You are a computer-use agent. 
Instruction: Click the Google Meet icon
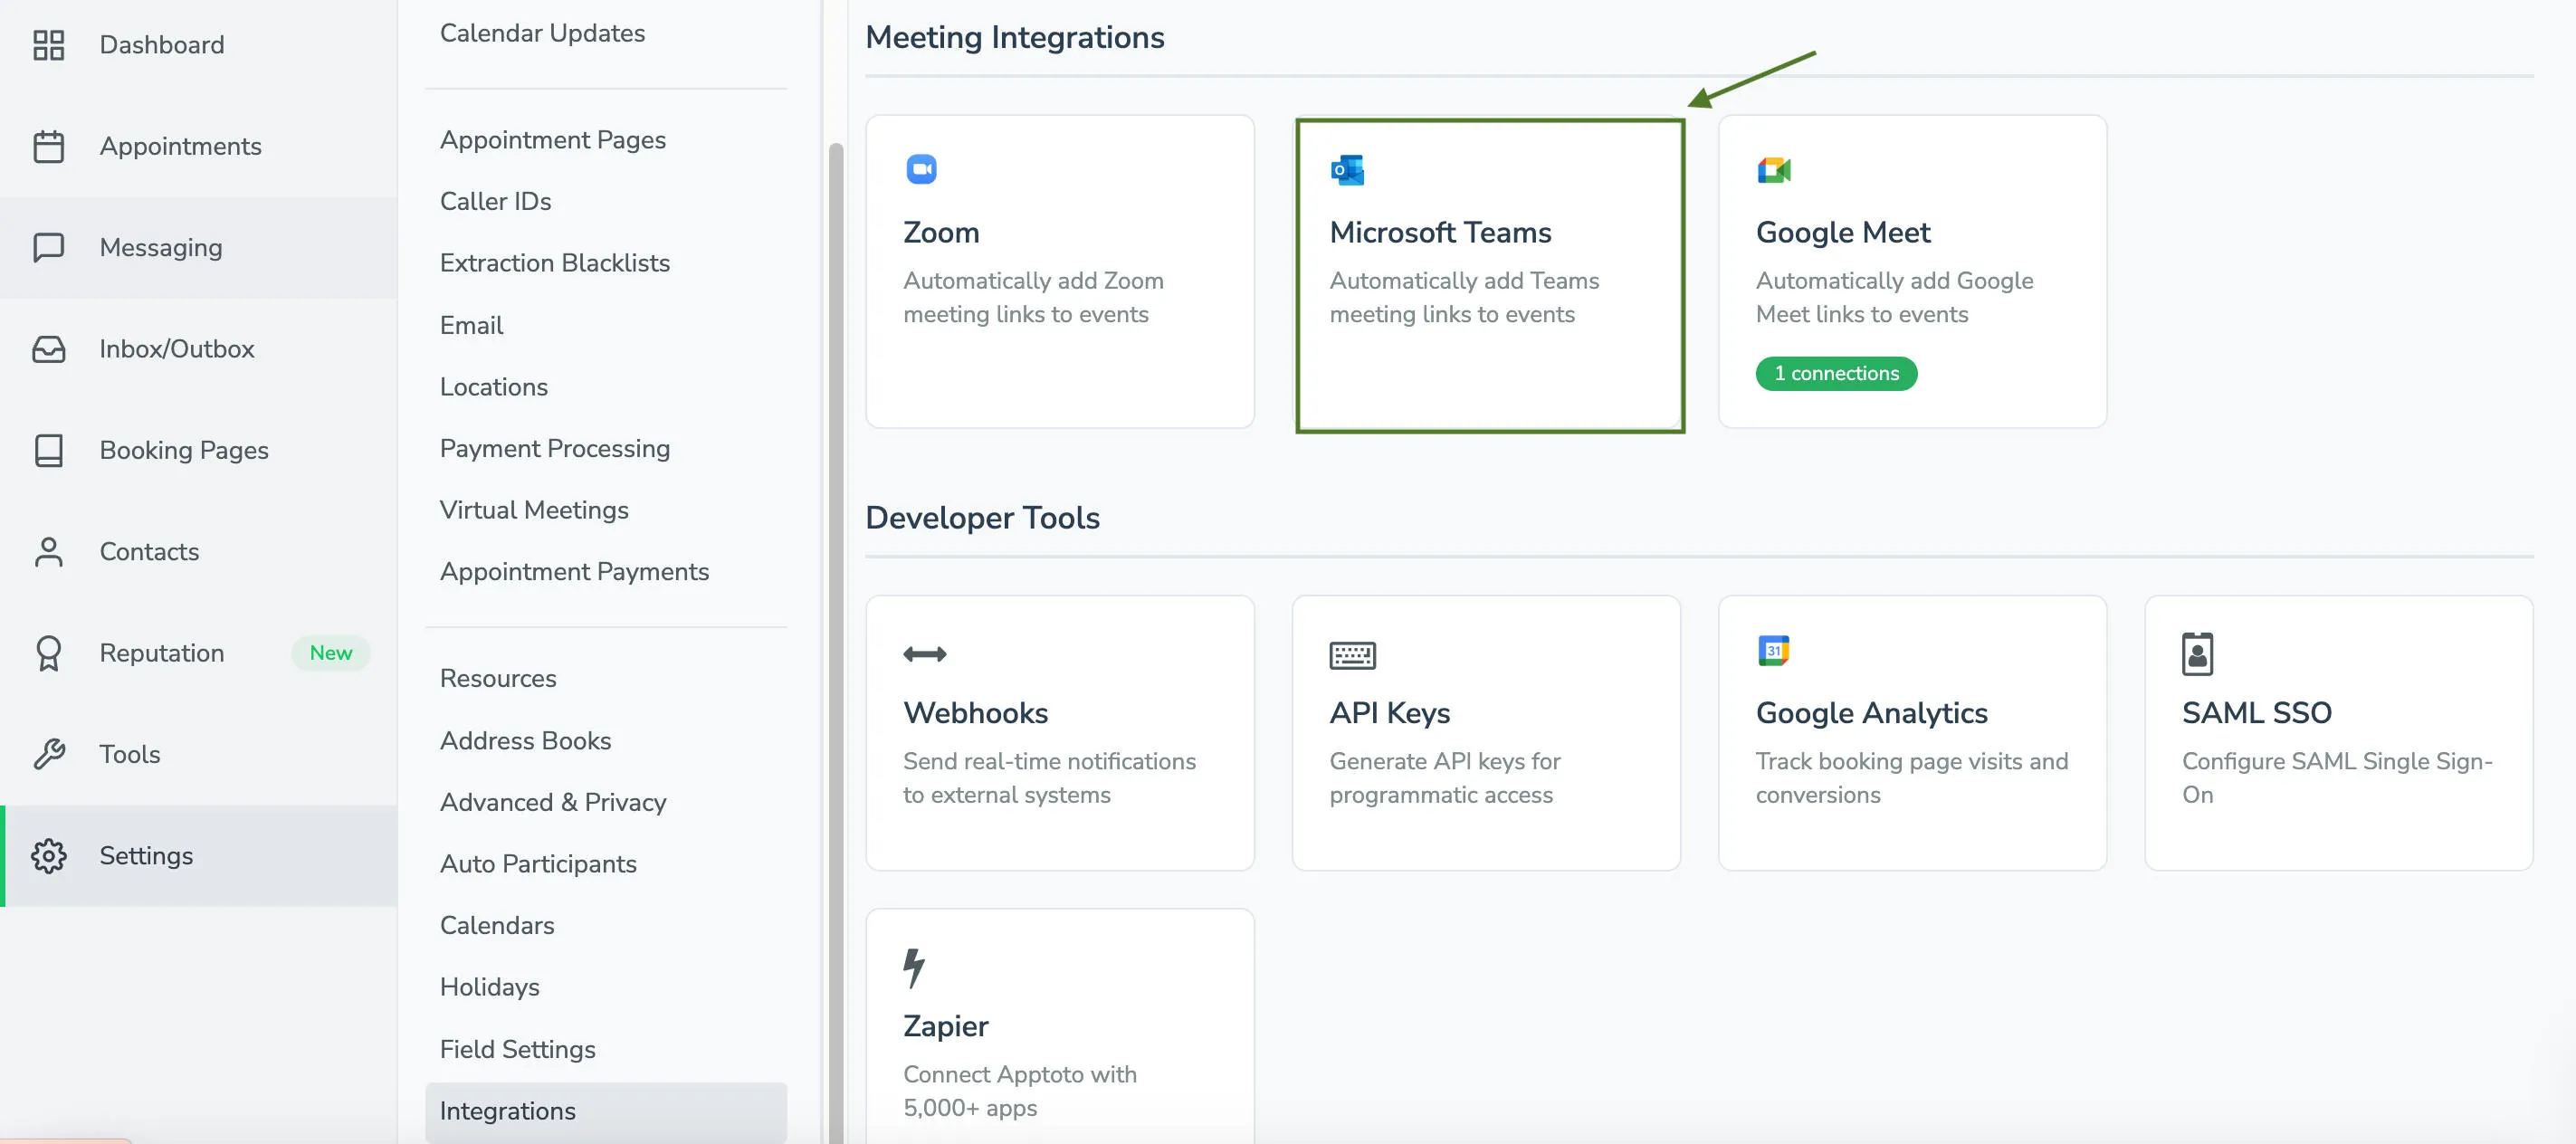[x=1773, y=169]
